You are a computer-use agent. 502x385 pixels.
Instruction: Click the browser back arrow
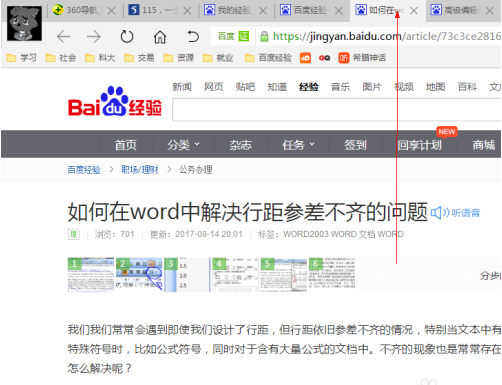tap(64, 37)
